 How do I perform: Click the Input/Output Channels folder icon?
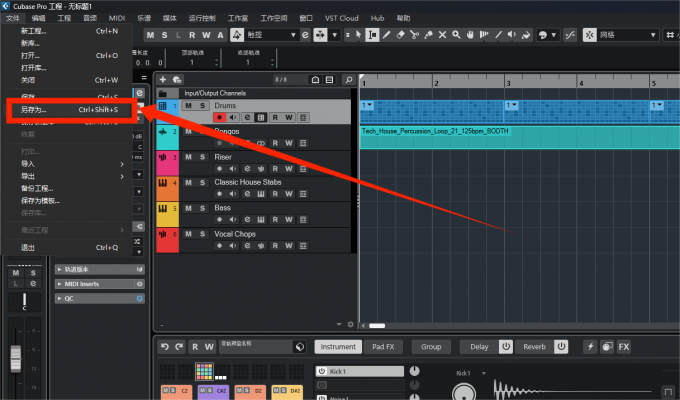[x=163, y=93]
